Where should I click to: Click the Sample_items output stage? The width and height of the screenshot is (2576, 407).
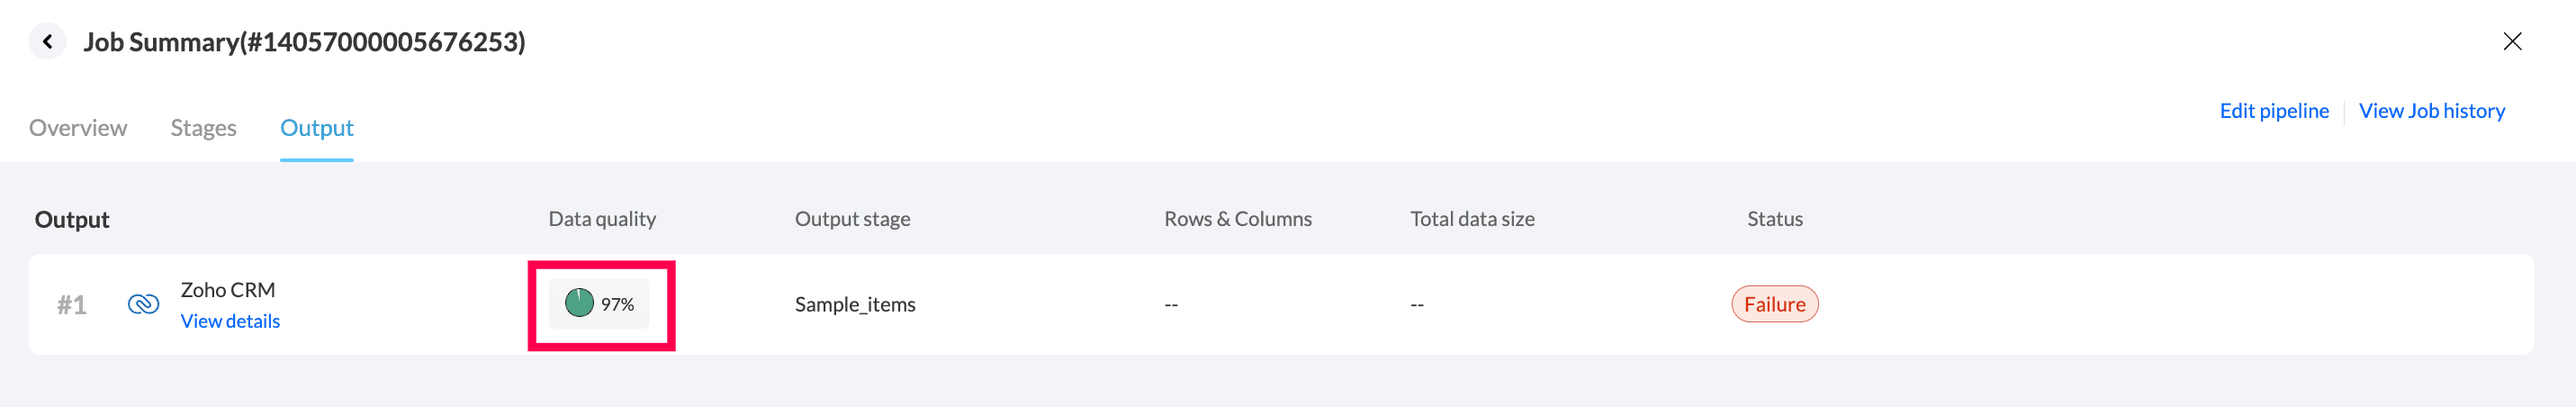855,304
